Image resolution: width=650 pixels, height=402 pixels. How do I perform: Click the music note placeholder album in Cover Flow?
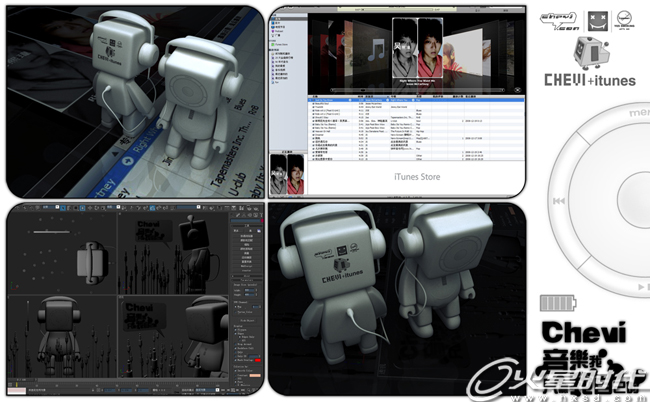point(376,51)
